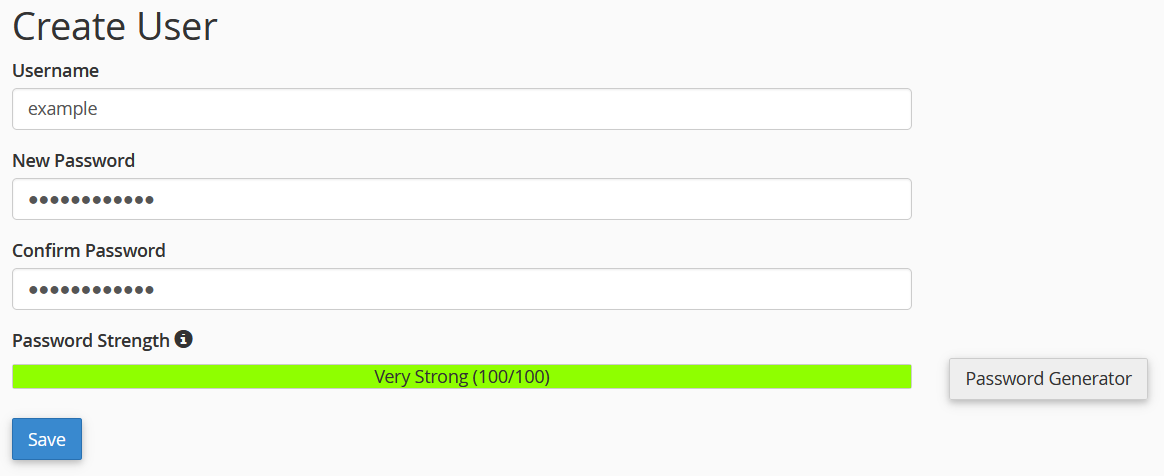Click the Password Strength label text

tap(91, 341)
